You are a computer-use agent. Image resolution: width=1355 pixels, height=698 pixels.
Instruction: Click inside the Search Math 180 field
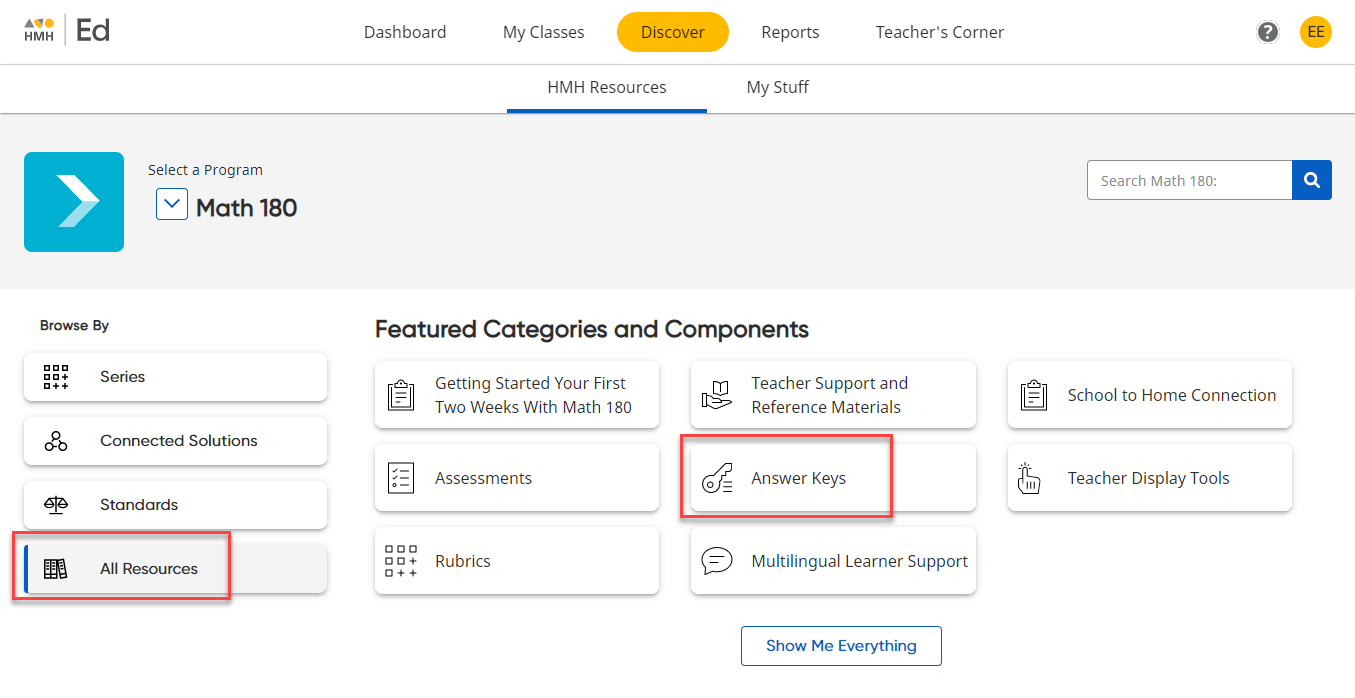(x=1180, y=180)
